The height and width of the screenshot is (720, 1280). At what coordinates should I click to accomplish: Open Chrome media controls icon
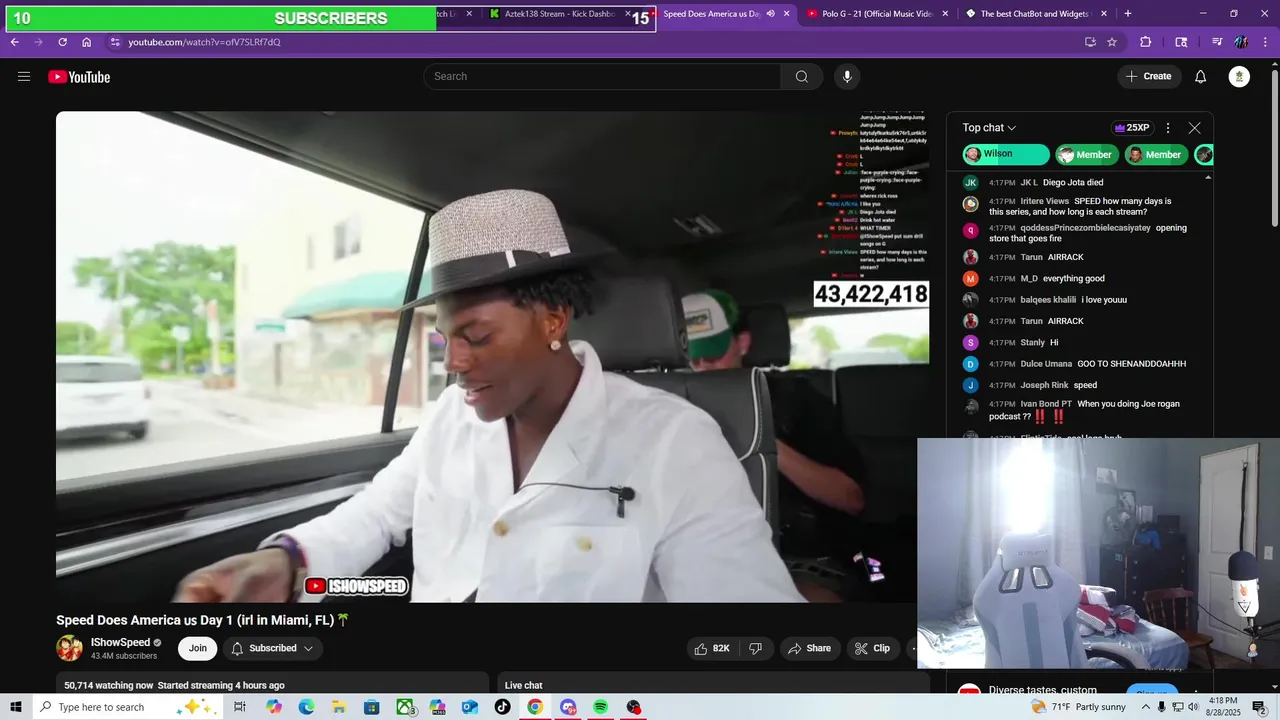click(x=1217, y=42)
